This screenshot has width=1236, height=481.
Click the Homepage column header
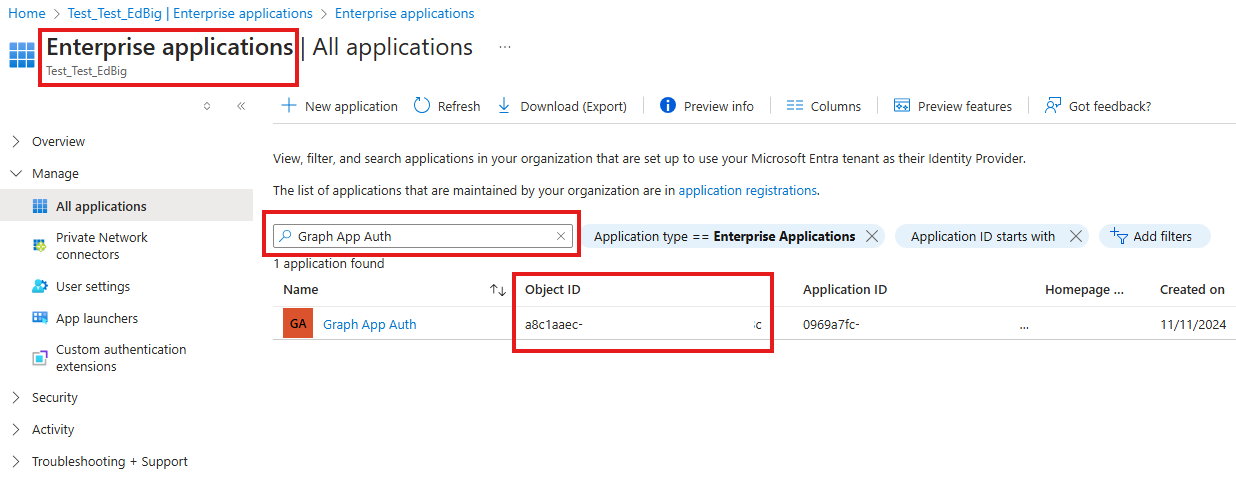tap(1085, 289)
